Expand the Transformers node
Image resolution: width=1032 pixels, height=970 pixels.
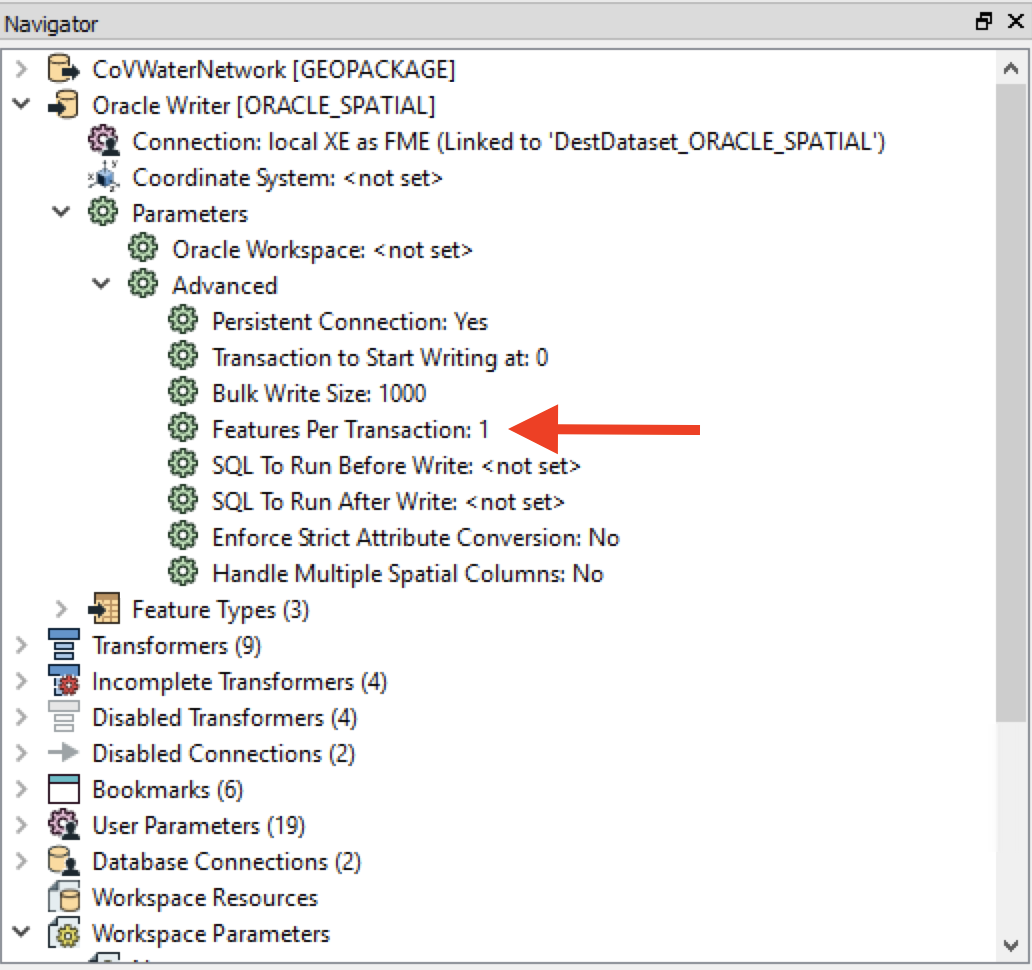click(x=22, y=645)
